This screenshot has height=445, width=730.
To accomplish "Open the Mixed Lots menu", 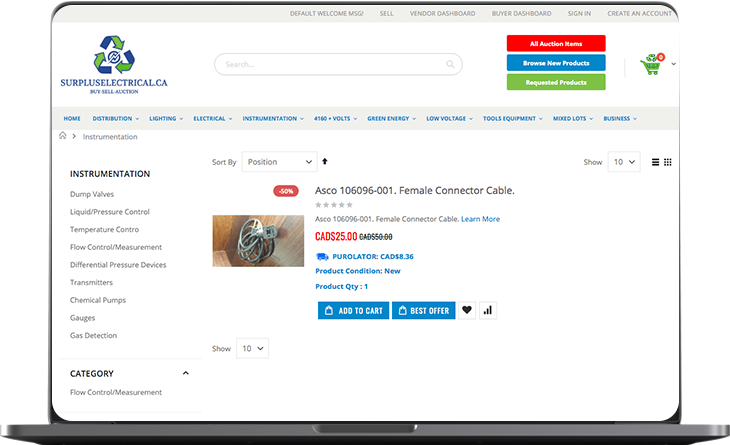I will (573, 119).
